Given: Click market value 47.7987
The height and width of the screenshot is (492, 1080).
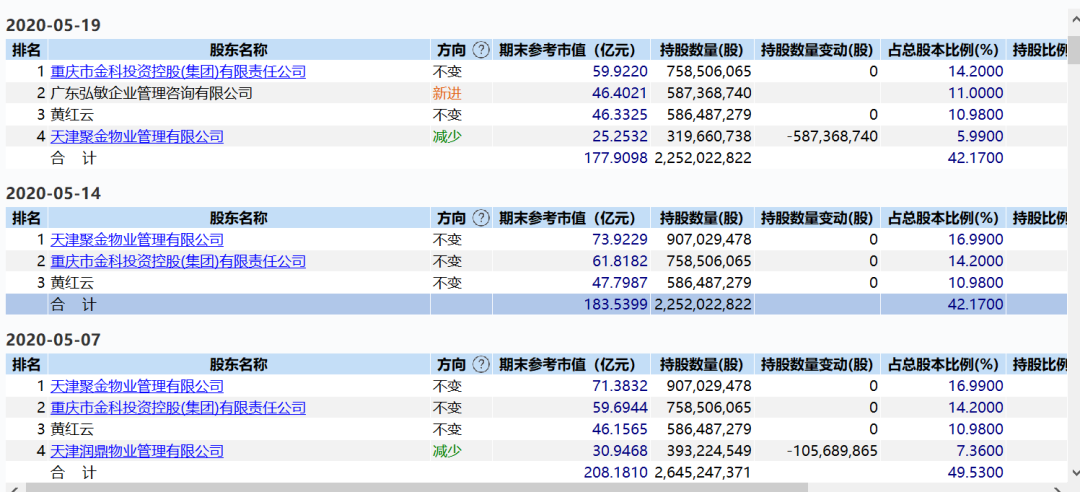Looking at the screenshot, I should tap(621, 283).
